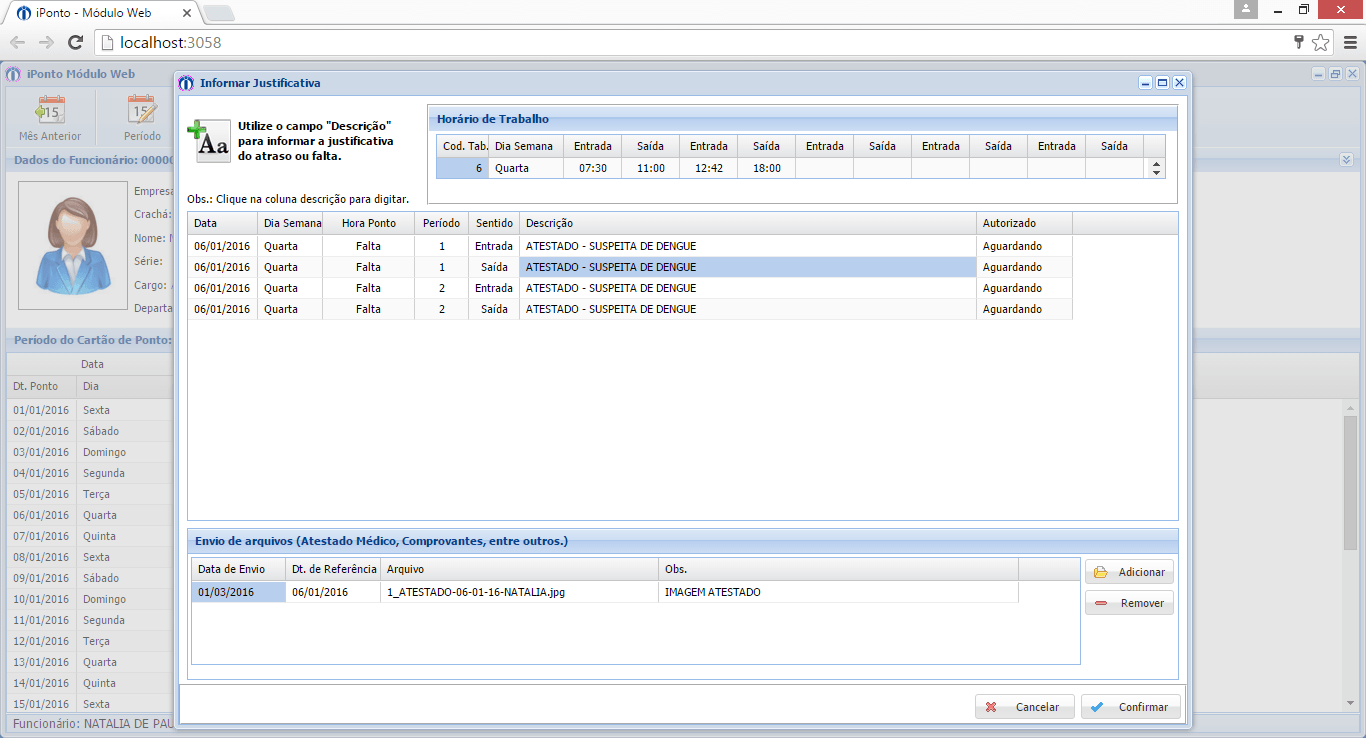Click the Mês Anterior calendar icon

[50, 109]
